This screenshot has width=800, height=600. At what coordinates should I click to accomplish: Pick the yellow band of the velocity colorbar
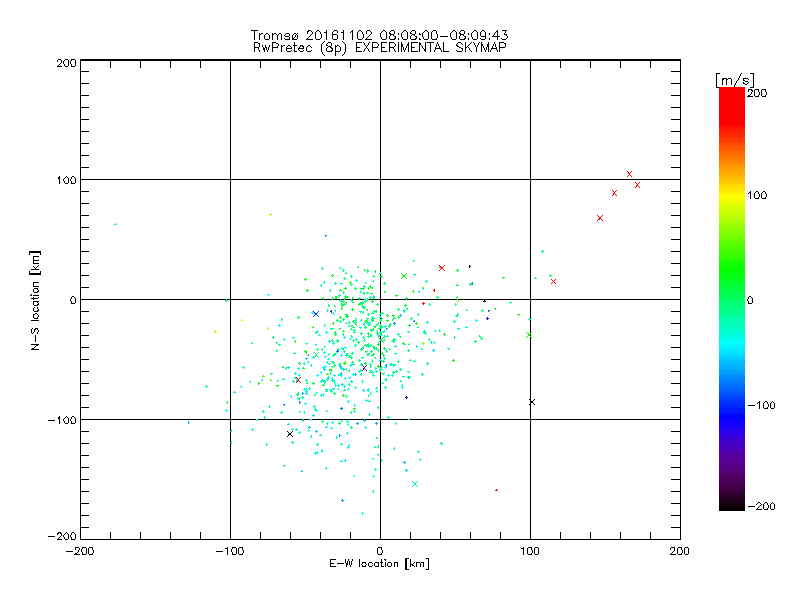[732, 195]
